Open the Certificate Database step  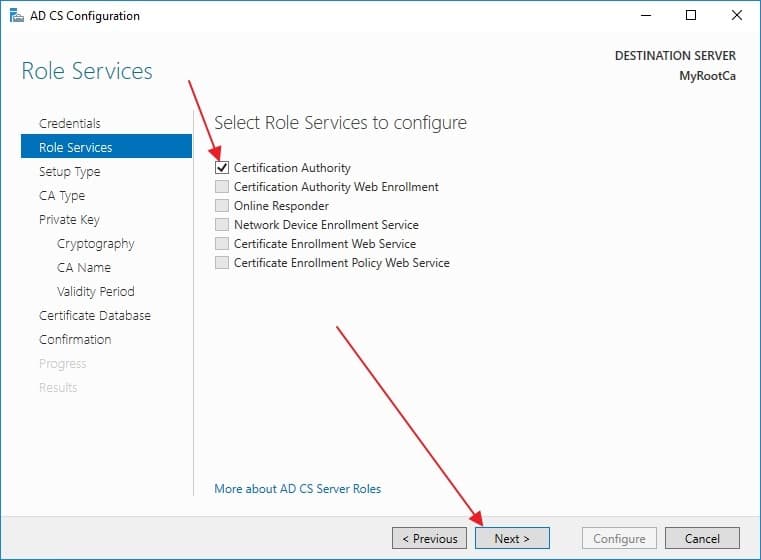pos(95,315)
